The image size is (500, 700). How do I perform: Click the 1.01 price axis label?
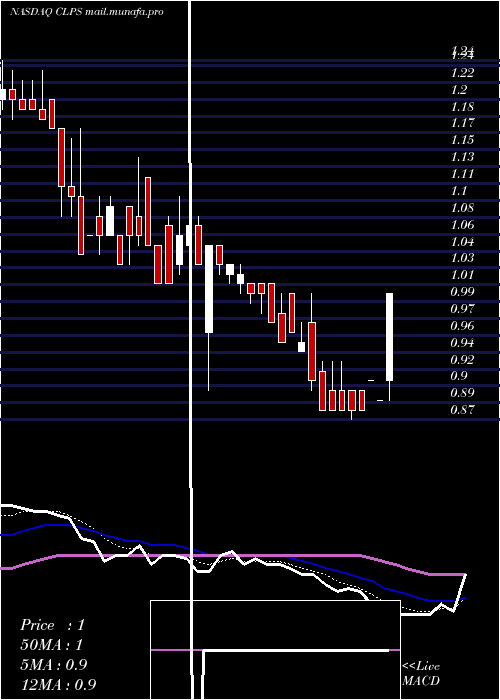point(462,274)
